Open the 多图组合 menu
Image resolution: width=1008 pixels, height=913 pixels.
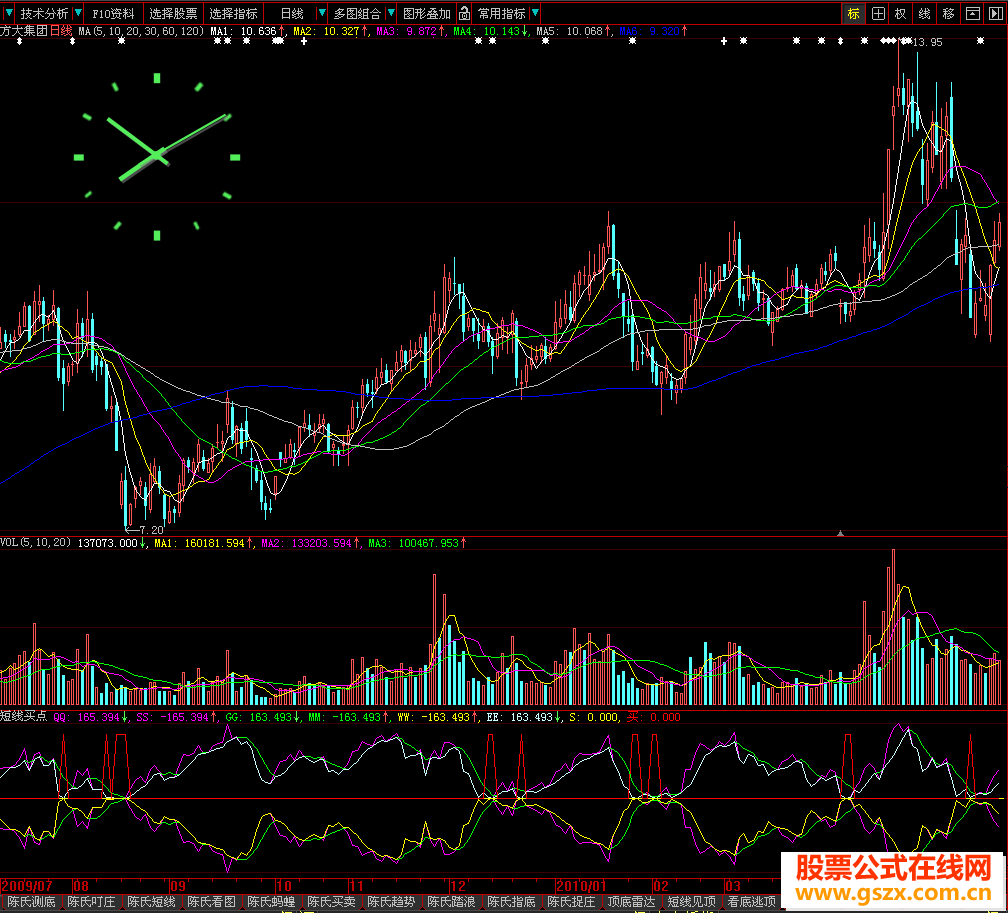tap(357, 14)
